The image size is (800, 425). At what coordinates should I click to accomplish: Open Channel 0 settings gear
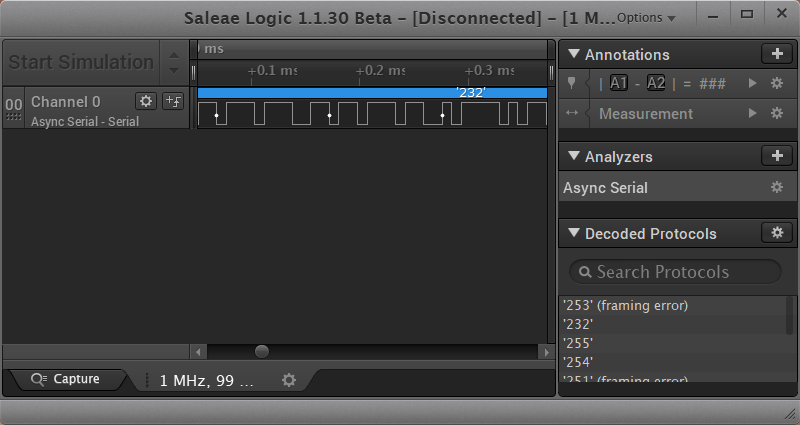[x=146, y=101]
